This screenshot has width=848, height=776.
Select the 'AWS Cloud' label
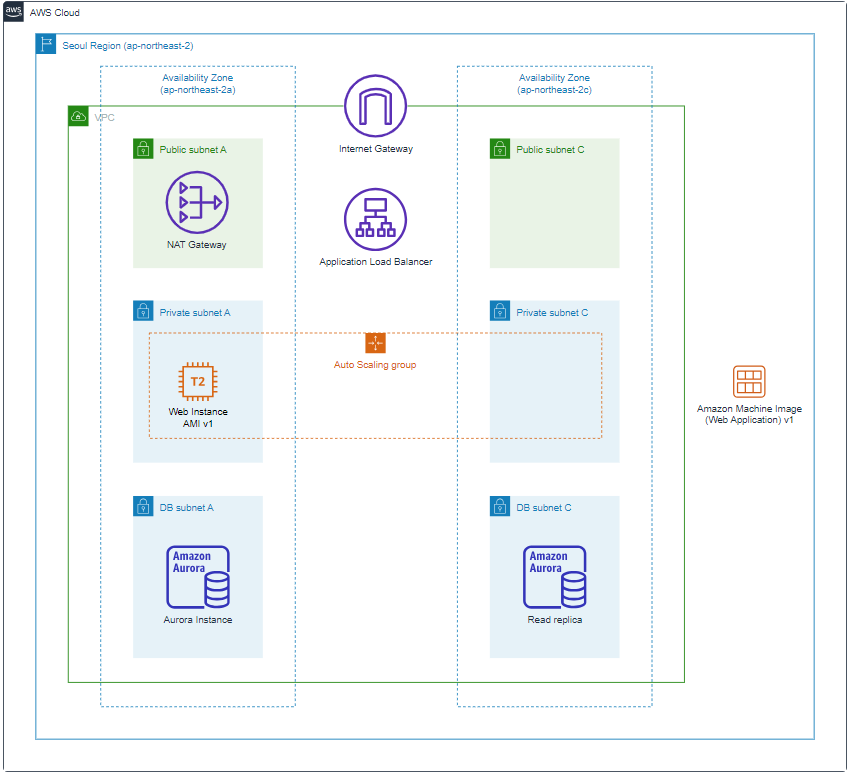[55, 12]
